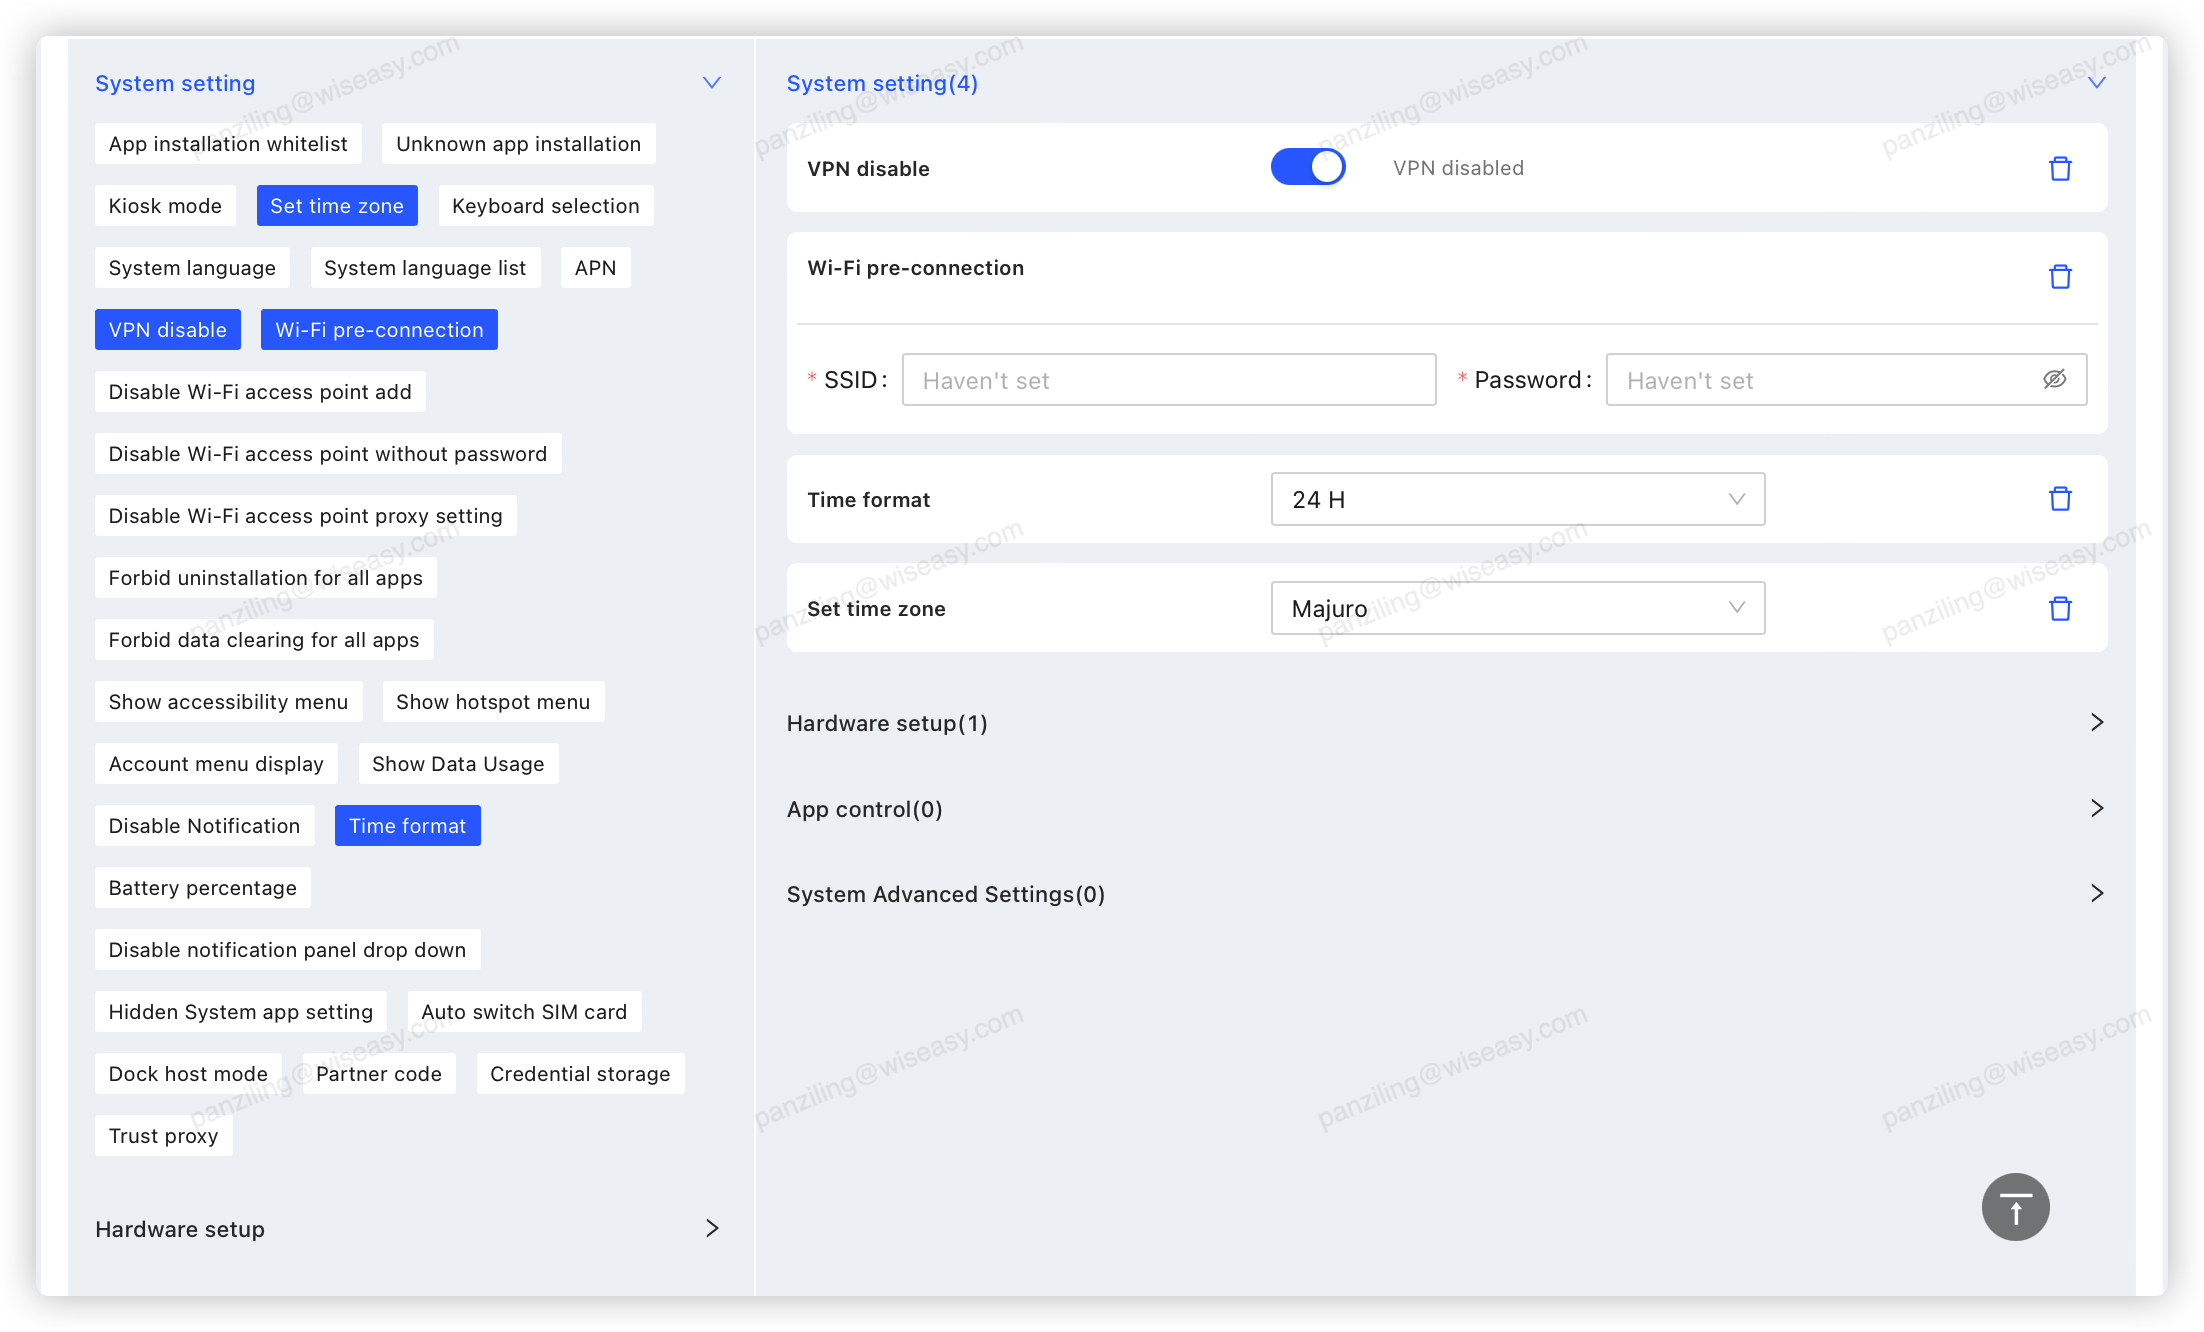This screenshot has width=2204, height=1332.
Task: Remove the Wi-Fi pre-connection entry
Action: (2060, 277)
